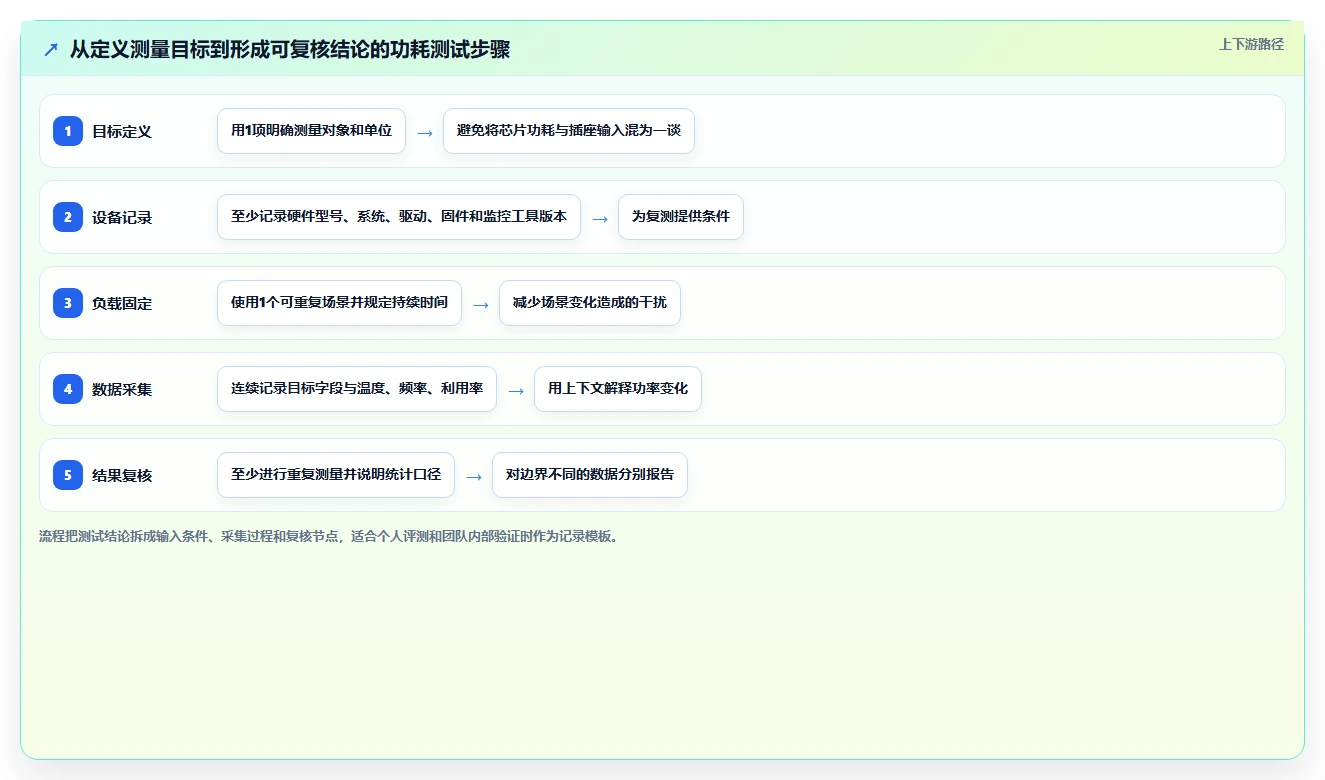
Task: Click step number 2 badge
Action: (68, 217)
